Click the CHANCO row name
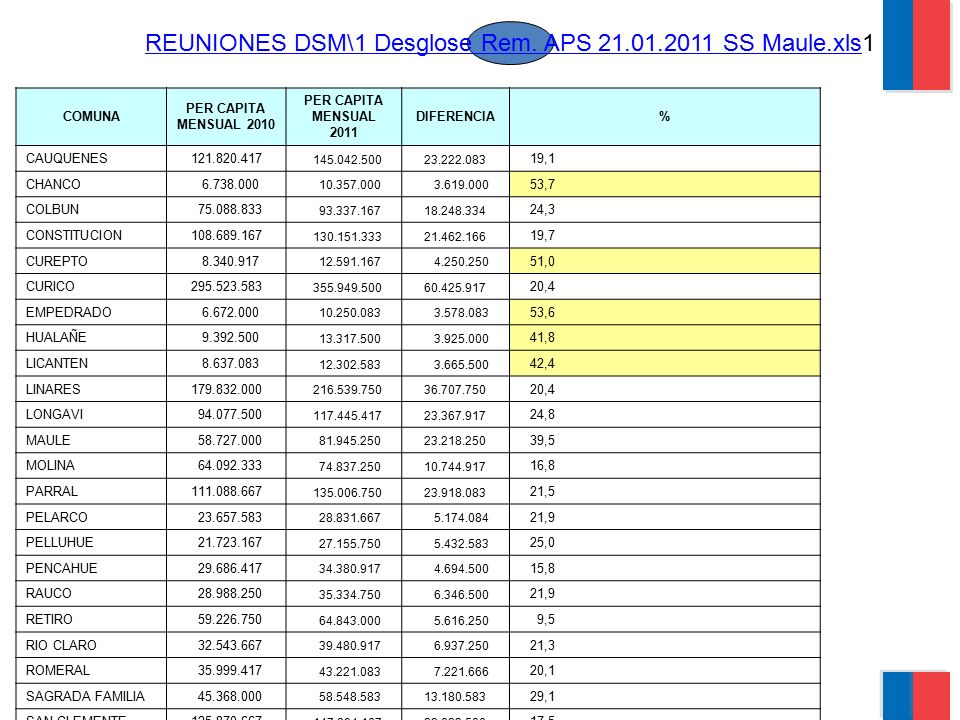960x720 pixels. coord(53,184)
